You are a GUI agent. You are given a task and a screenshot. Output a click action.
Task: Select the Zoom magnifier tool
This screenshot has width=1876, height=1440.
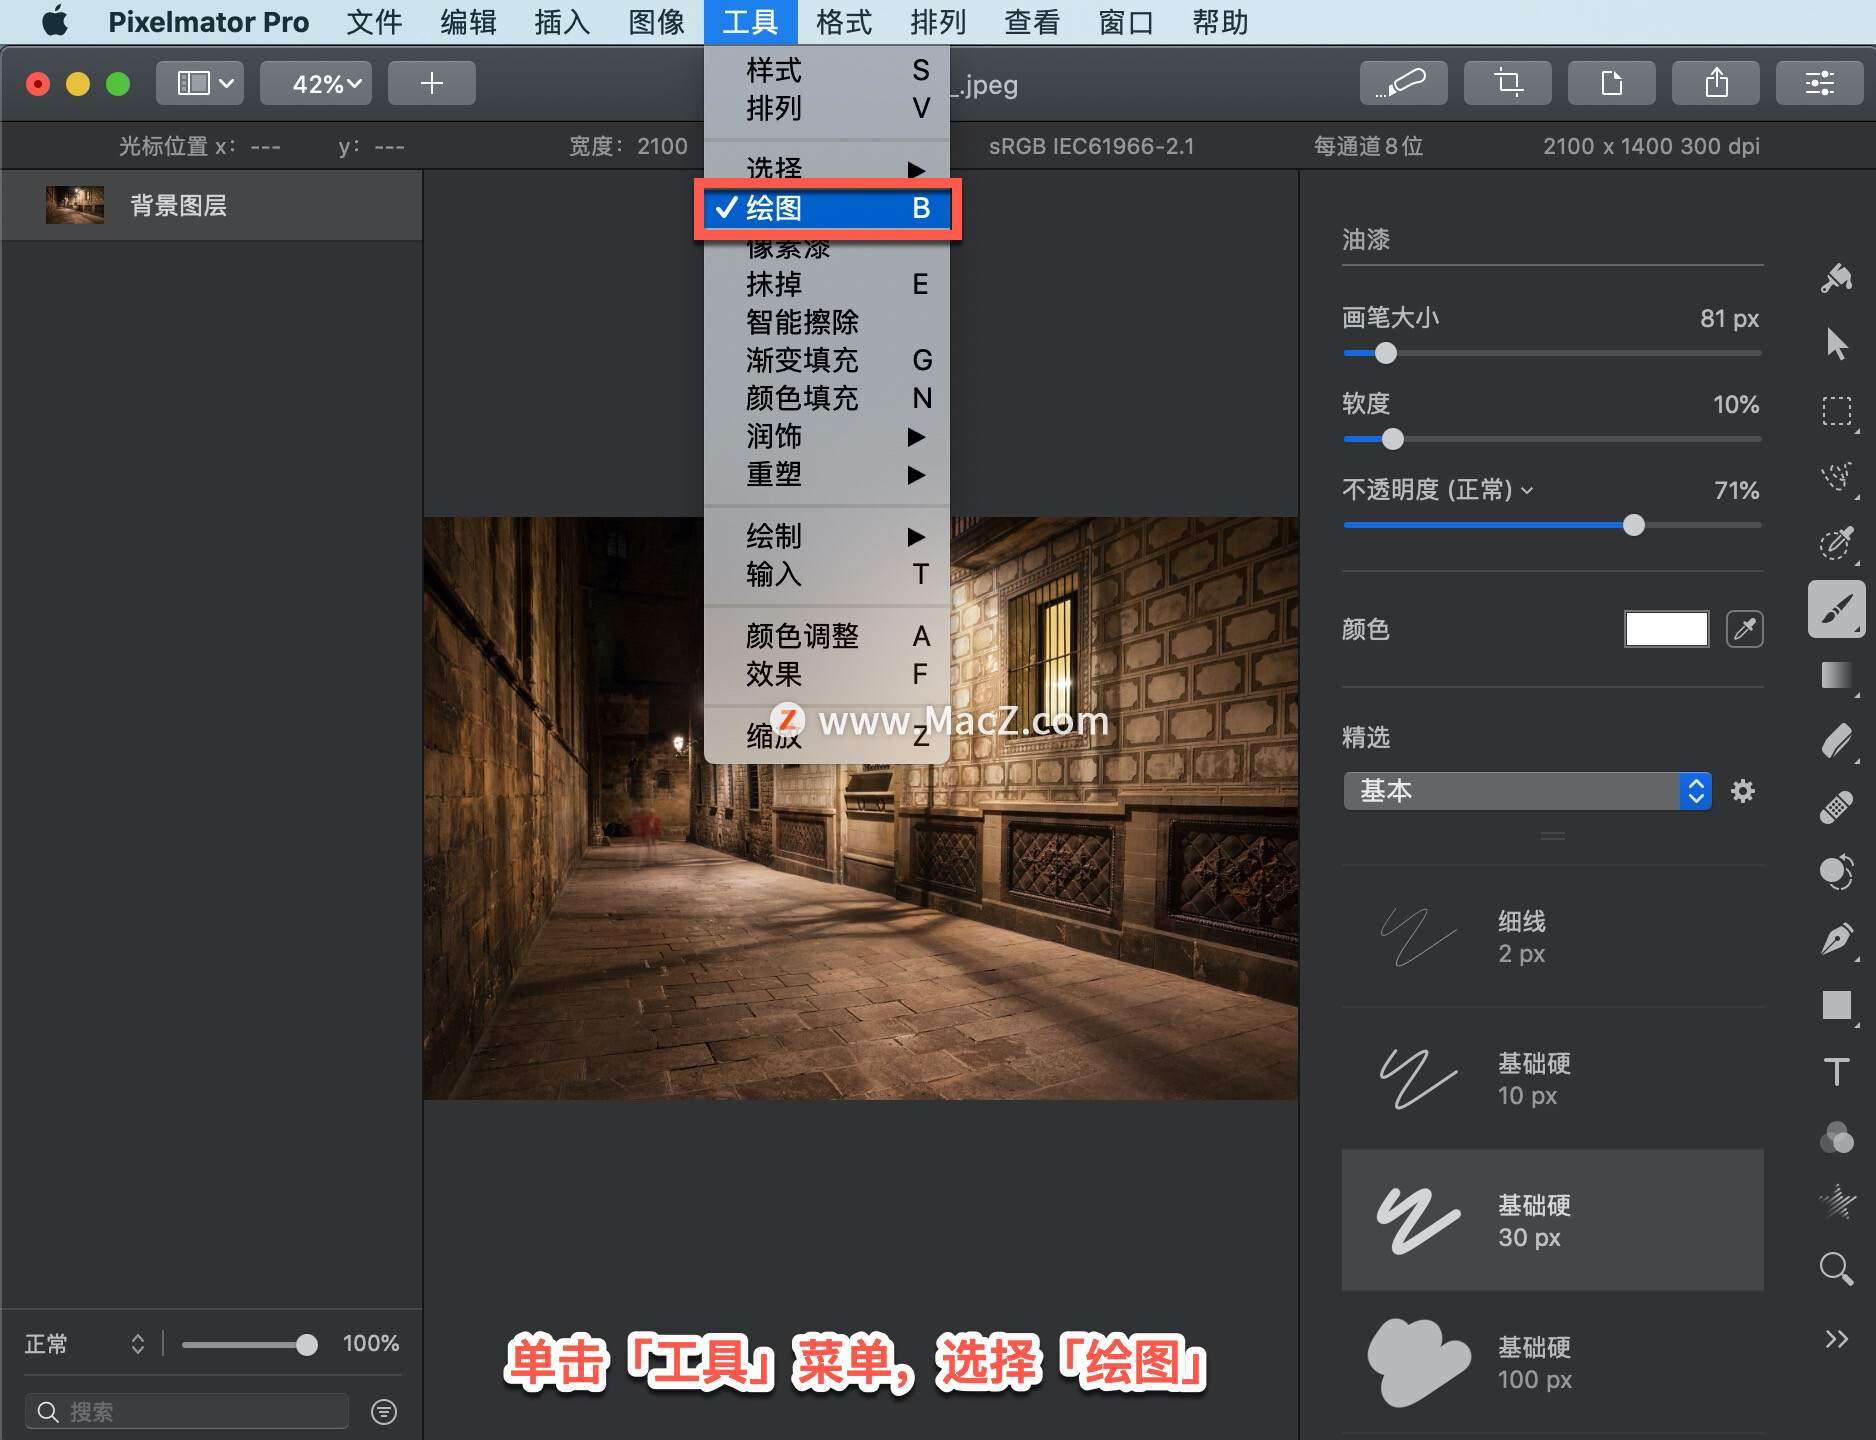click(x=1836, y=1268)
